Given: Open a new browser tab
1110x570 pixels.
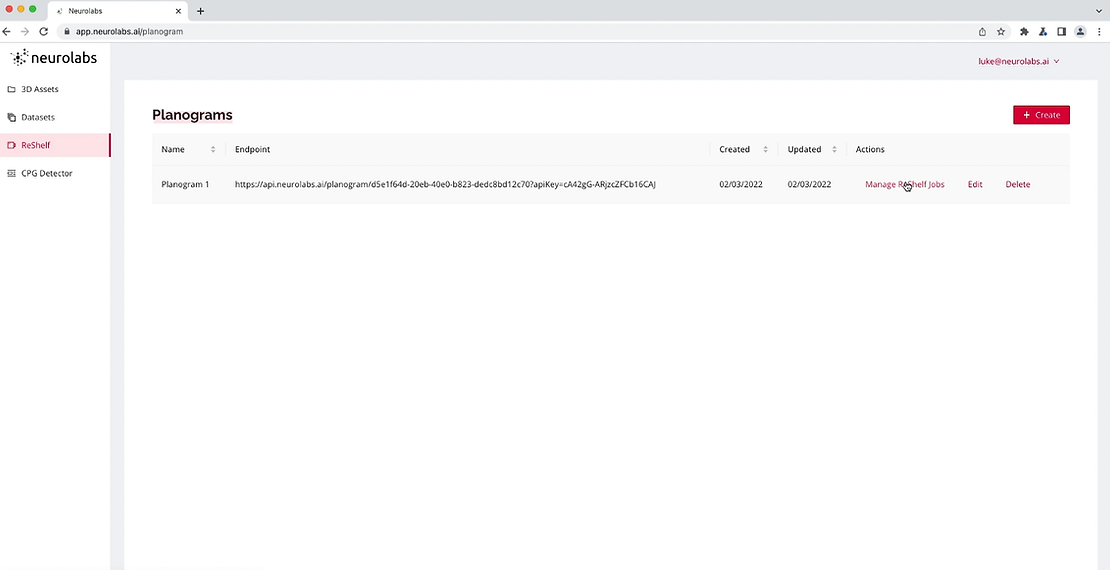Looking at the screenshot, I should (200, 11).
